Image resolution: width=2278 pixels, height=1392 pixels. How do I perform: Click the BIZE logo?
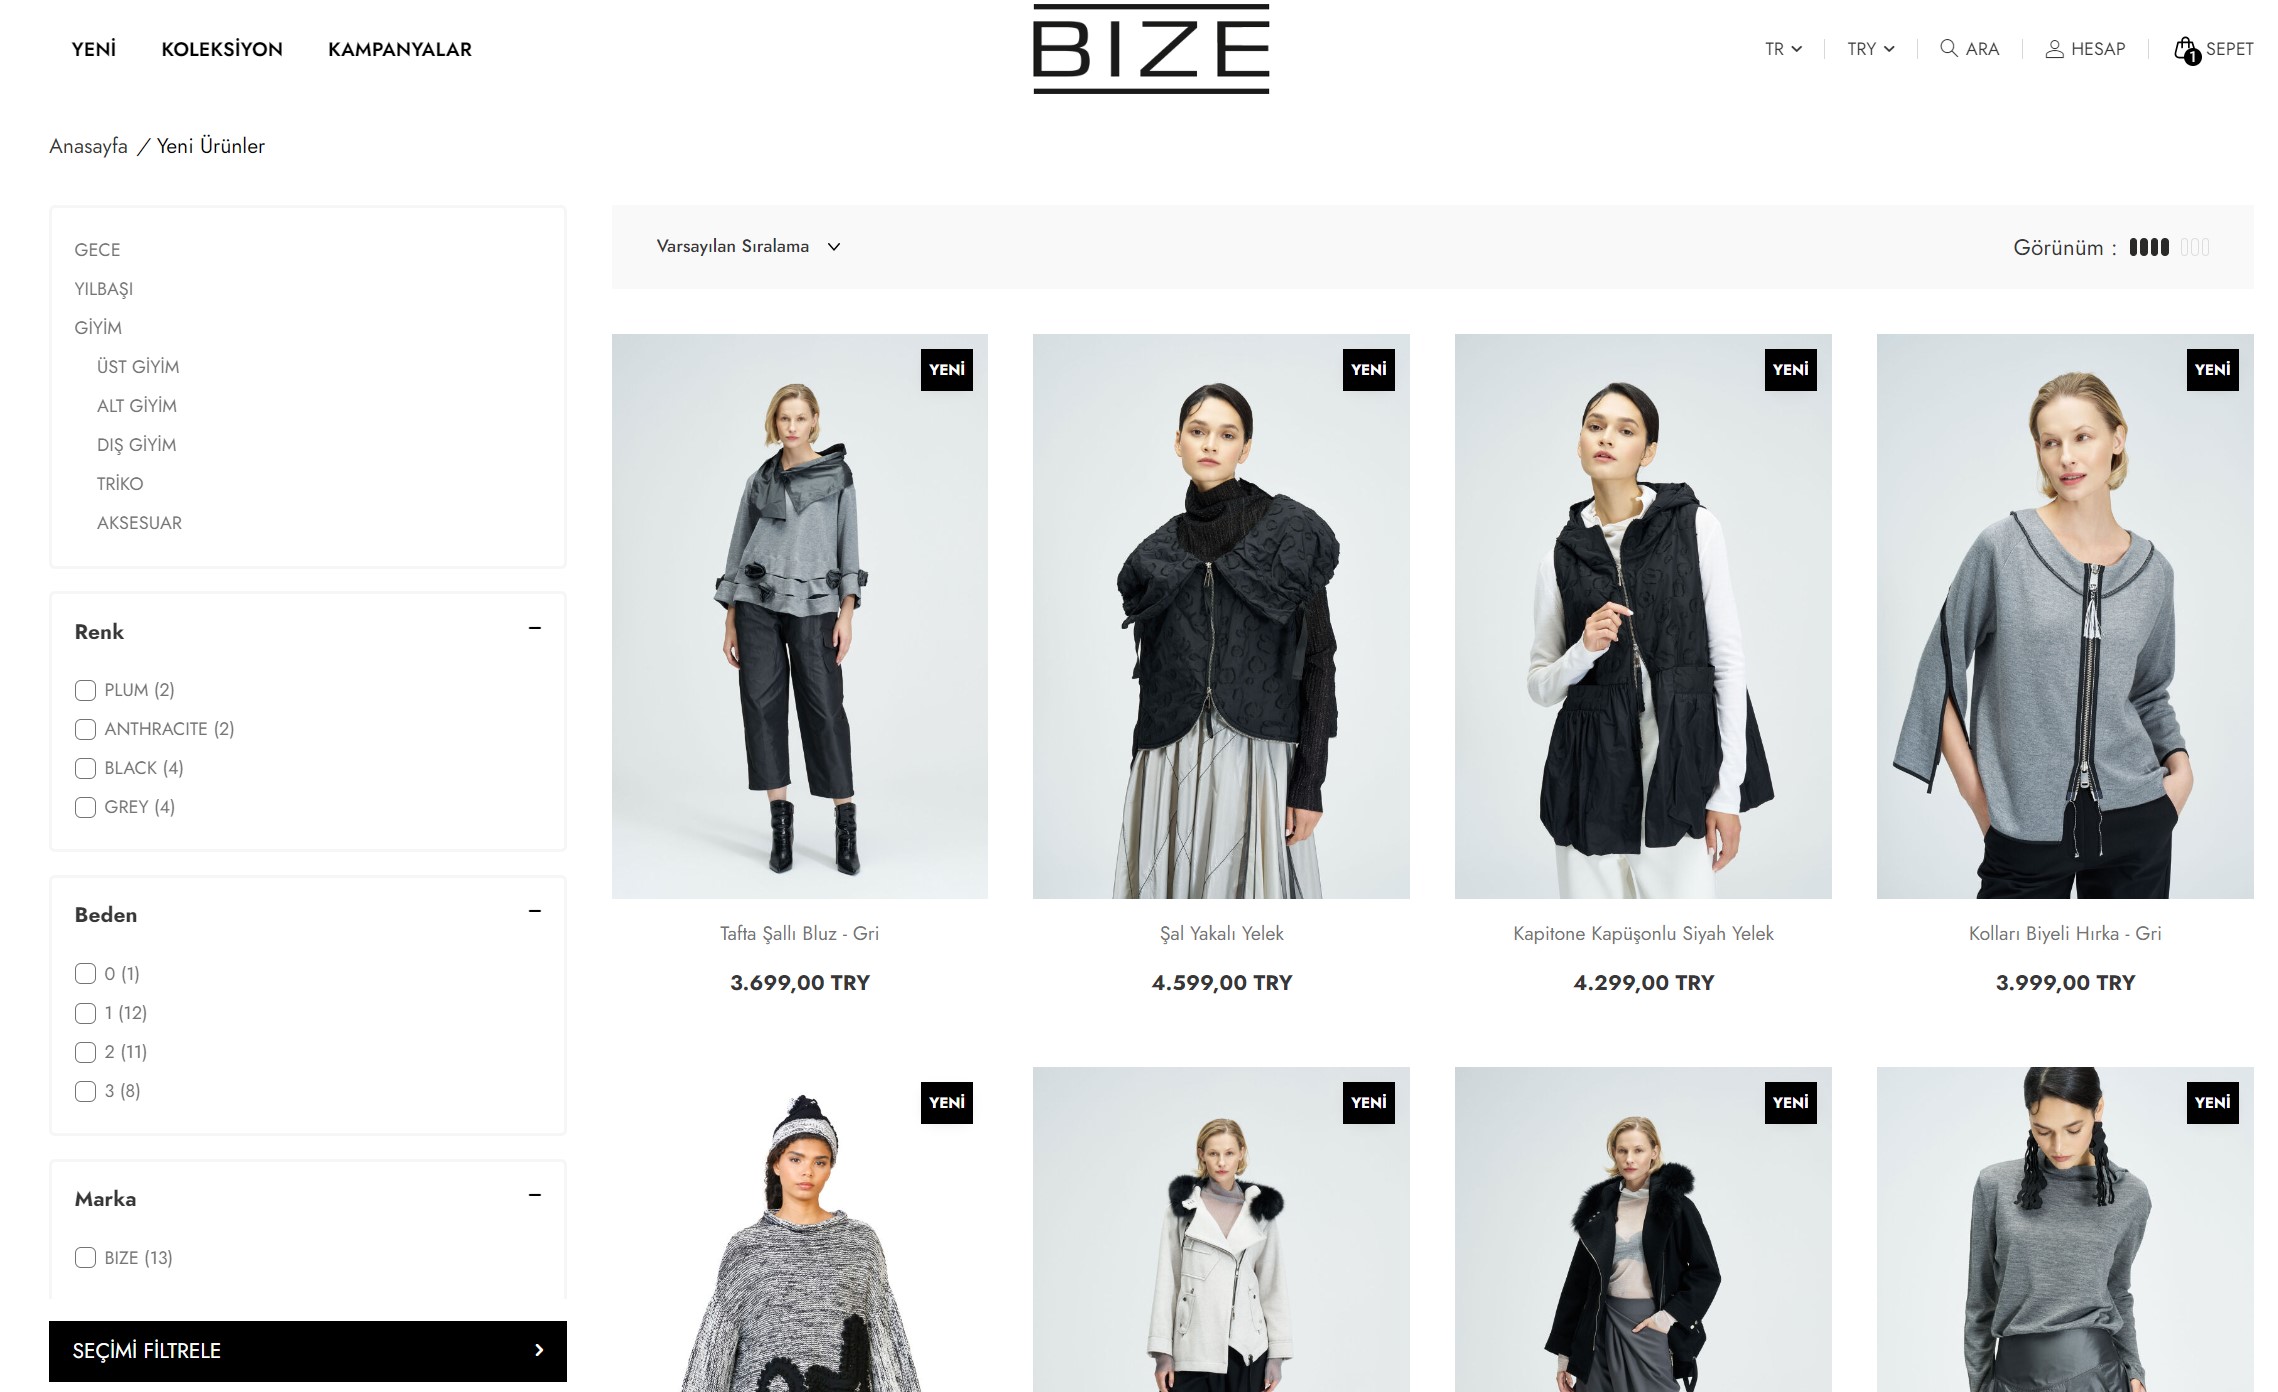tap(1151, 49)
